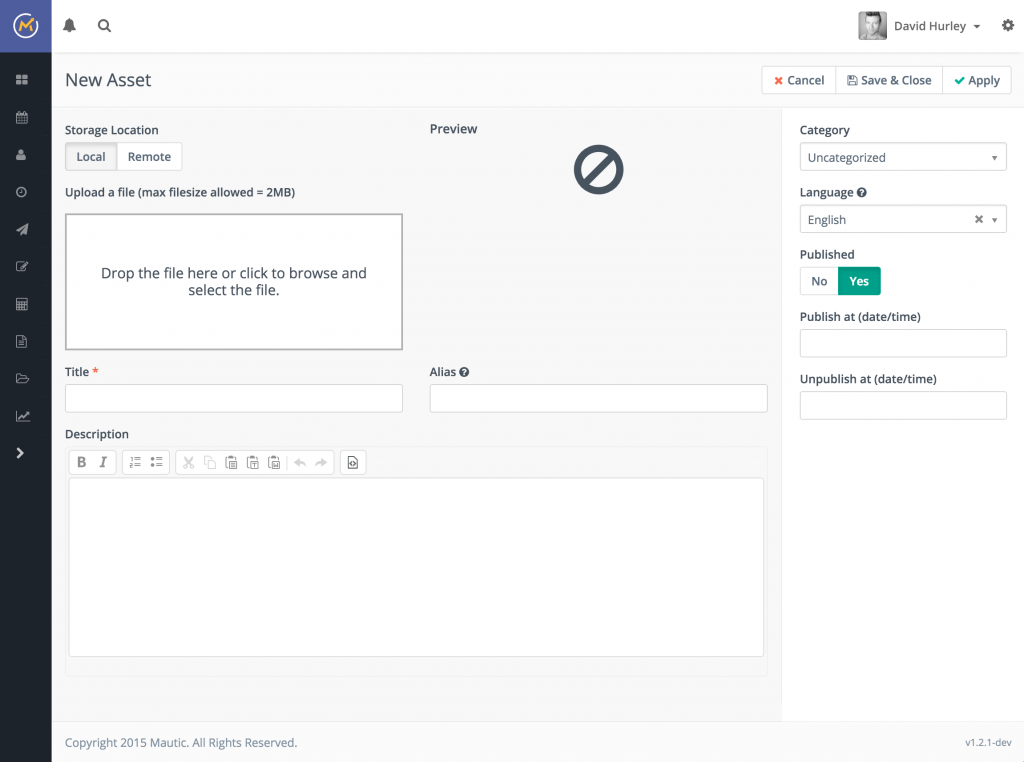Open the clock sidebar icon

click(x=21, y=192)
